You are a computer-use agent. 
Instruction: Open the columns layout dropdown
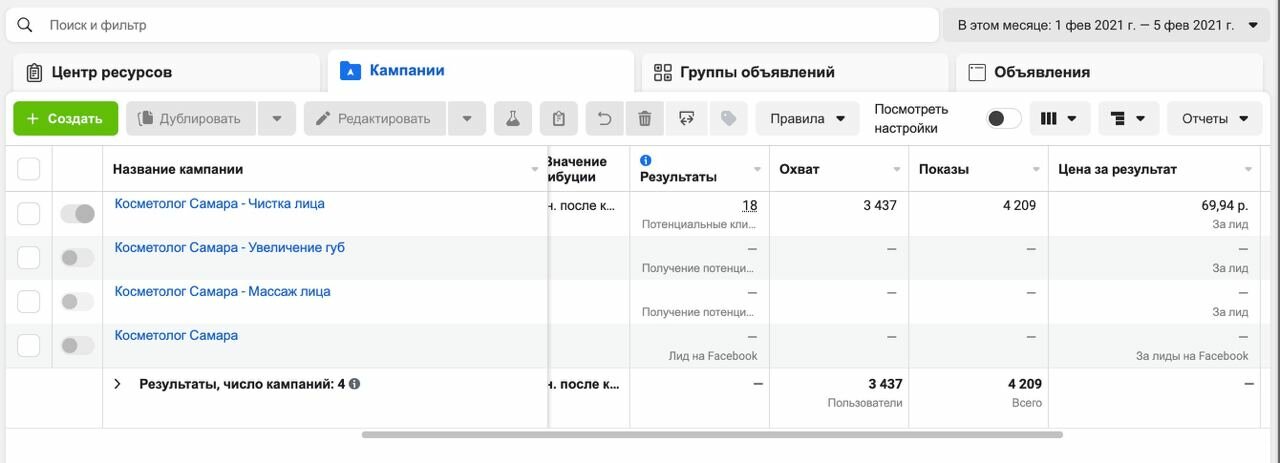(x=1059, y=118)
